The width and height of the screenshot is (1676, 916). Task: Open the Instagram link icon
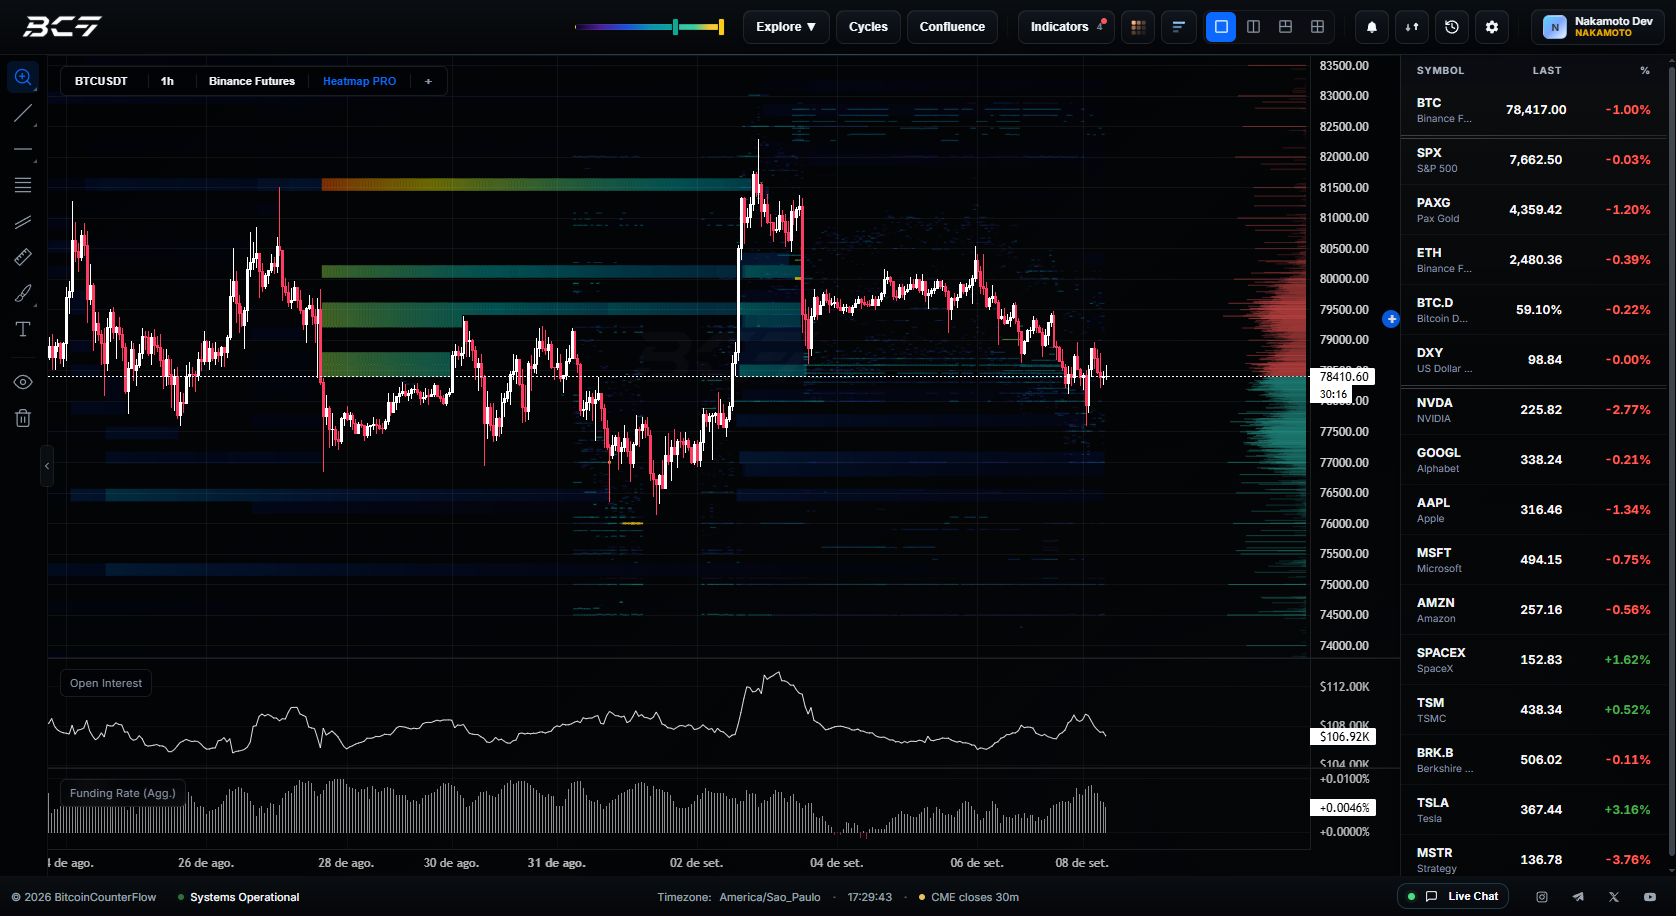pyautogui.click(x=1542, y=897)
